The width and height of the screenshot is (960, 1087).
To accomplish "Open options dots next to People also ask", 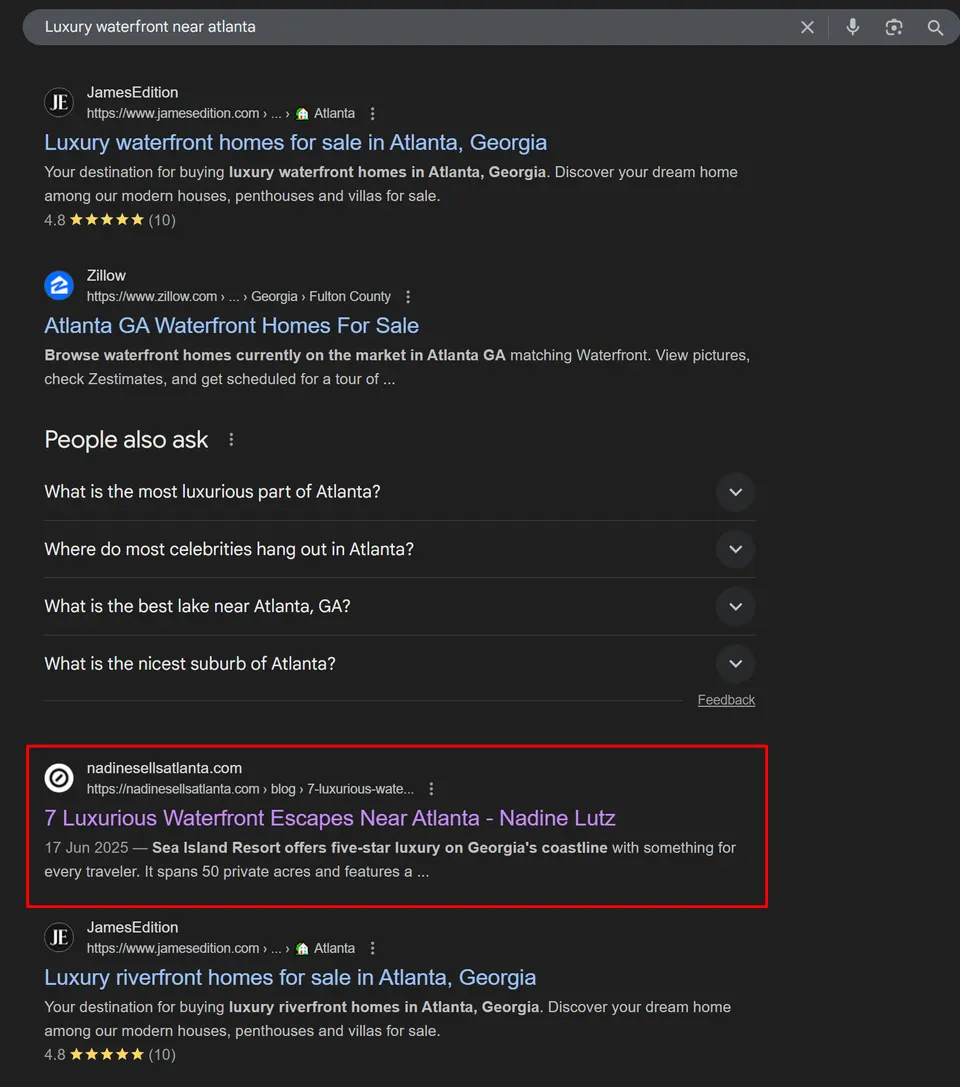I will [231, 440].
